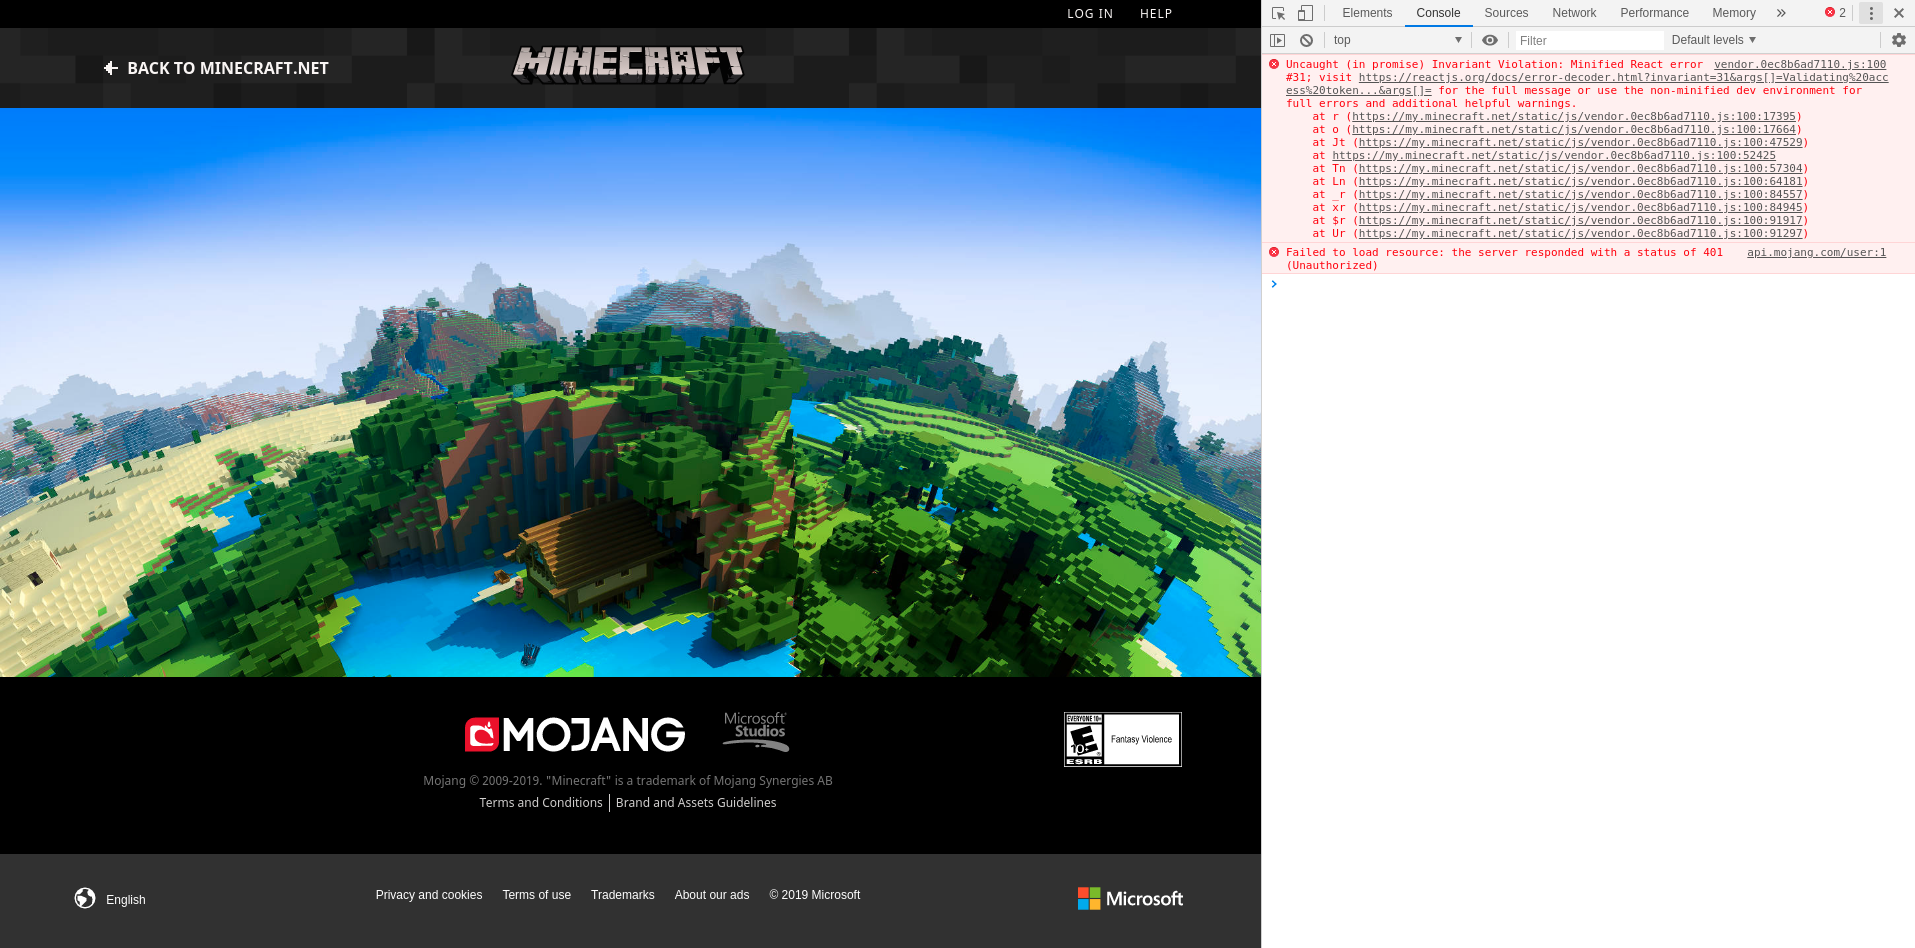Image resolution: width=1915 pixels, height=948 pixels.
Task: Click the console prompt input line
Action: (x=1594, y=285)
